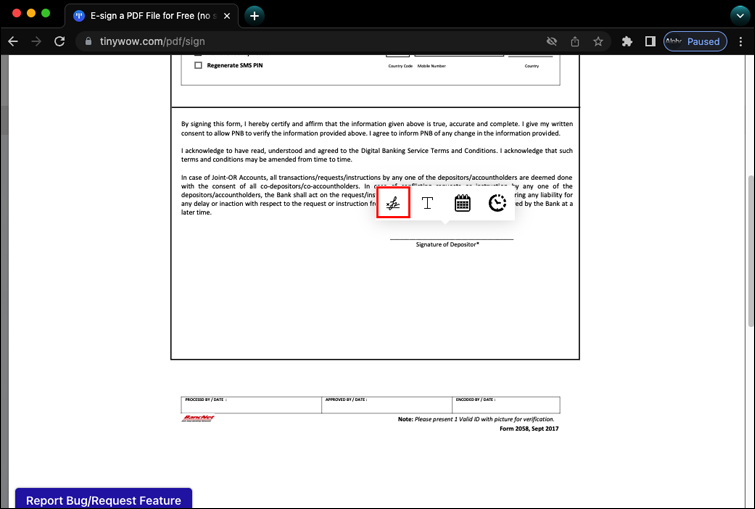This screenshot has height=509, width=755.
Task: Click Report Bug/Request Feature button
Action: click(104, 499)
